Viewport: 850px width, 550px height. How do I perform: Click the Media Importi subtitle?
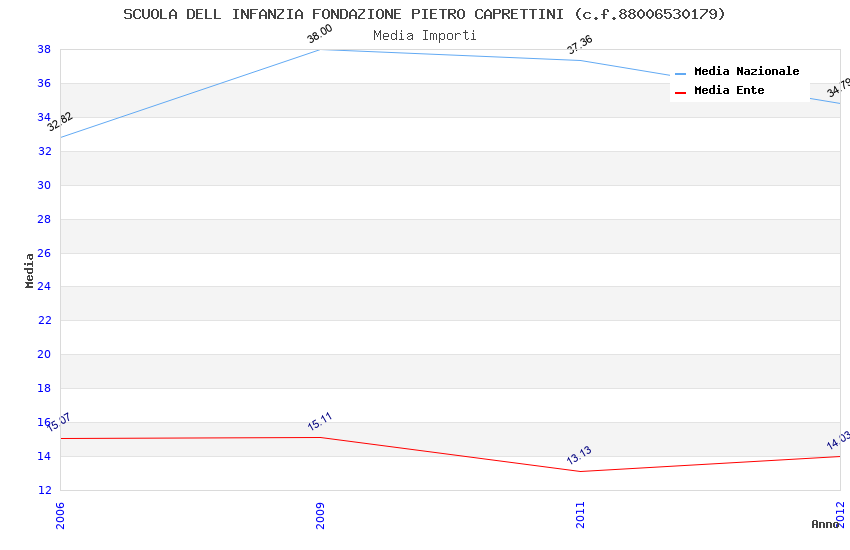(424, 36)
